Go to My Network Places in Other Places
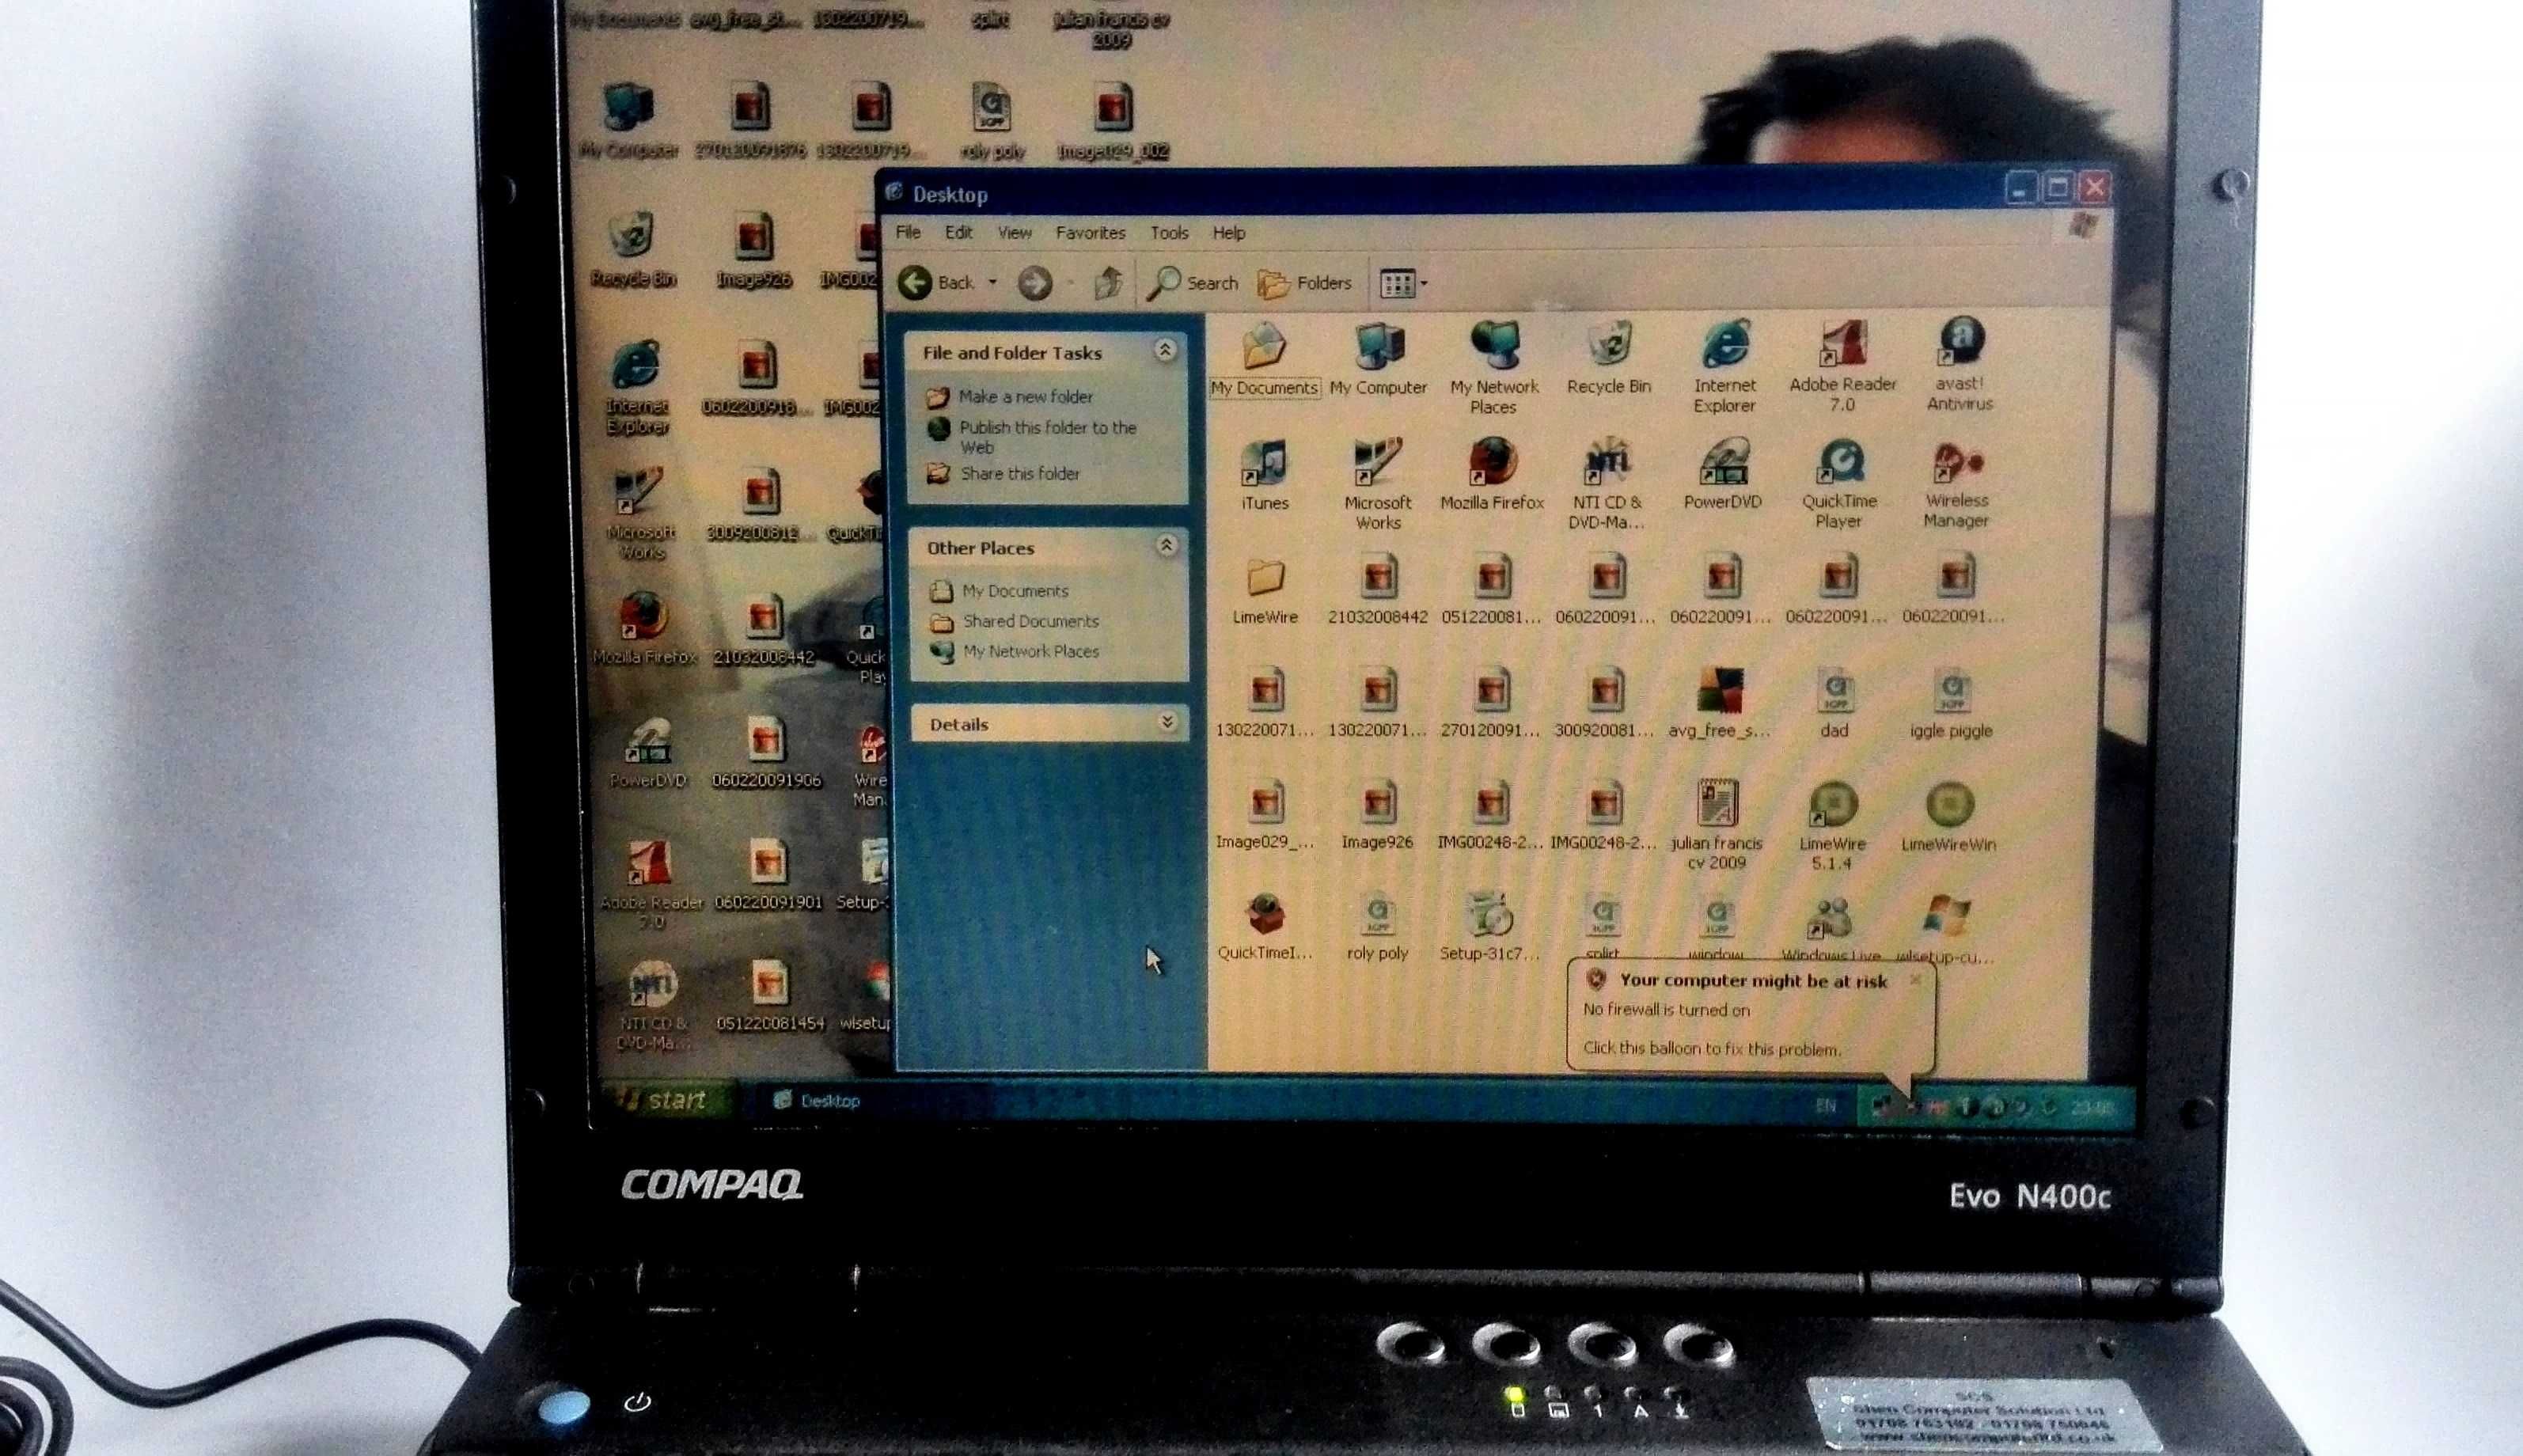2523x1456 pixels. (1015, 651)
